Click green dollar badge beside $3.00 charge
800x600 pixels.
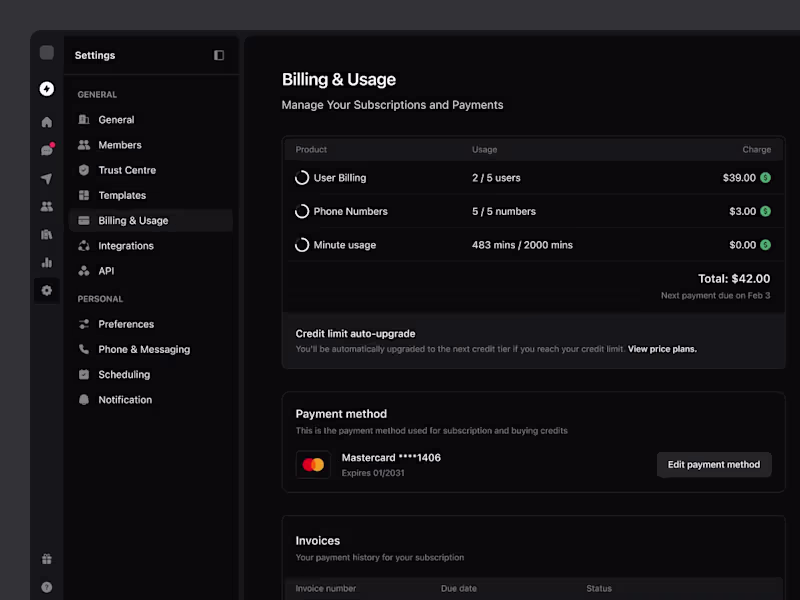(x=765, y=211)
